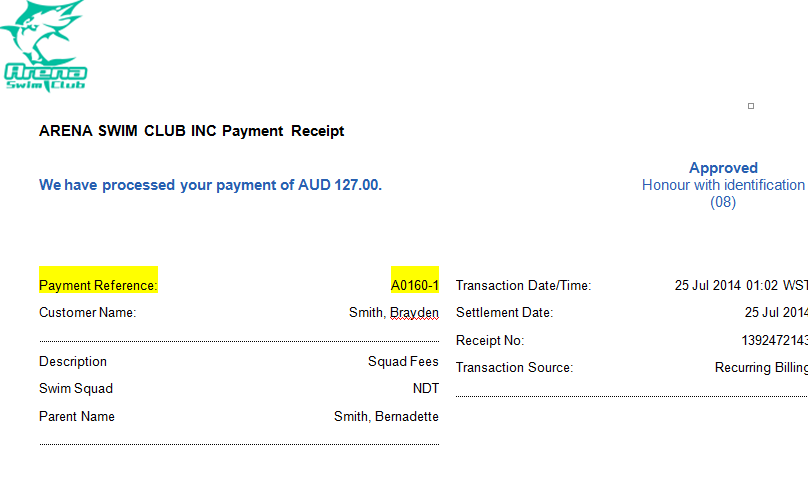Click the parent name Smith, Bernadette
Viewport: 808px width, 496px height.
click(x=386, y=417)
